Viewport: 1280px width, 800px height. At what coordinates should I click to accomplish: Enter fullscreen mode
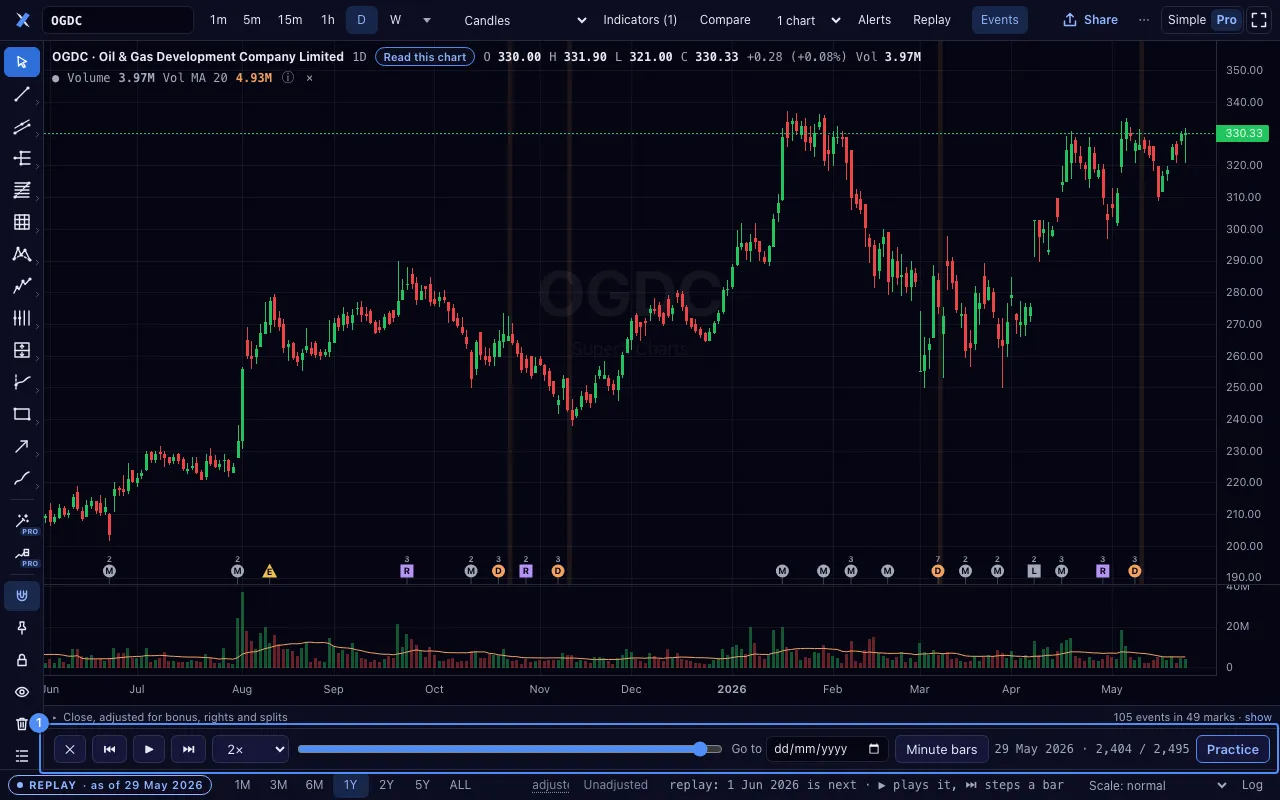pos(1259,20)
